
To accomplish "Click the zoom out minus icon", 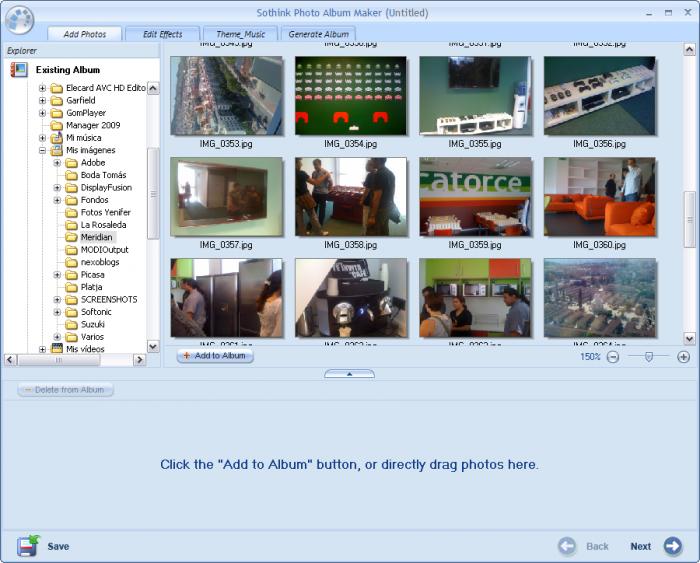I will (x=613, y=357).
